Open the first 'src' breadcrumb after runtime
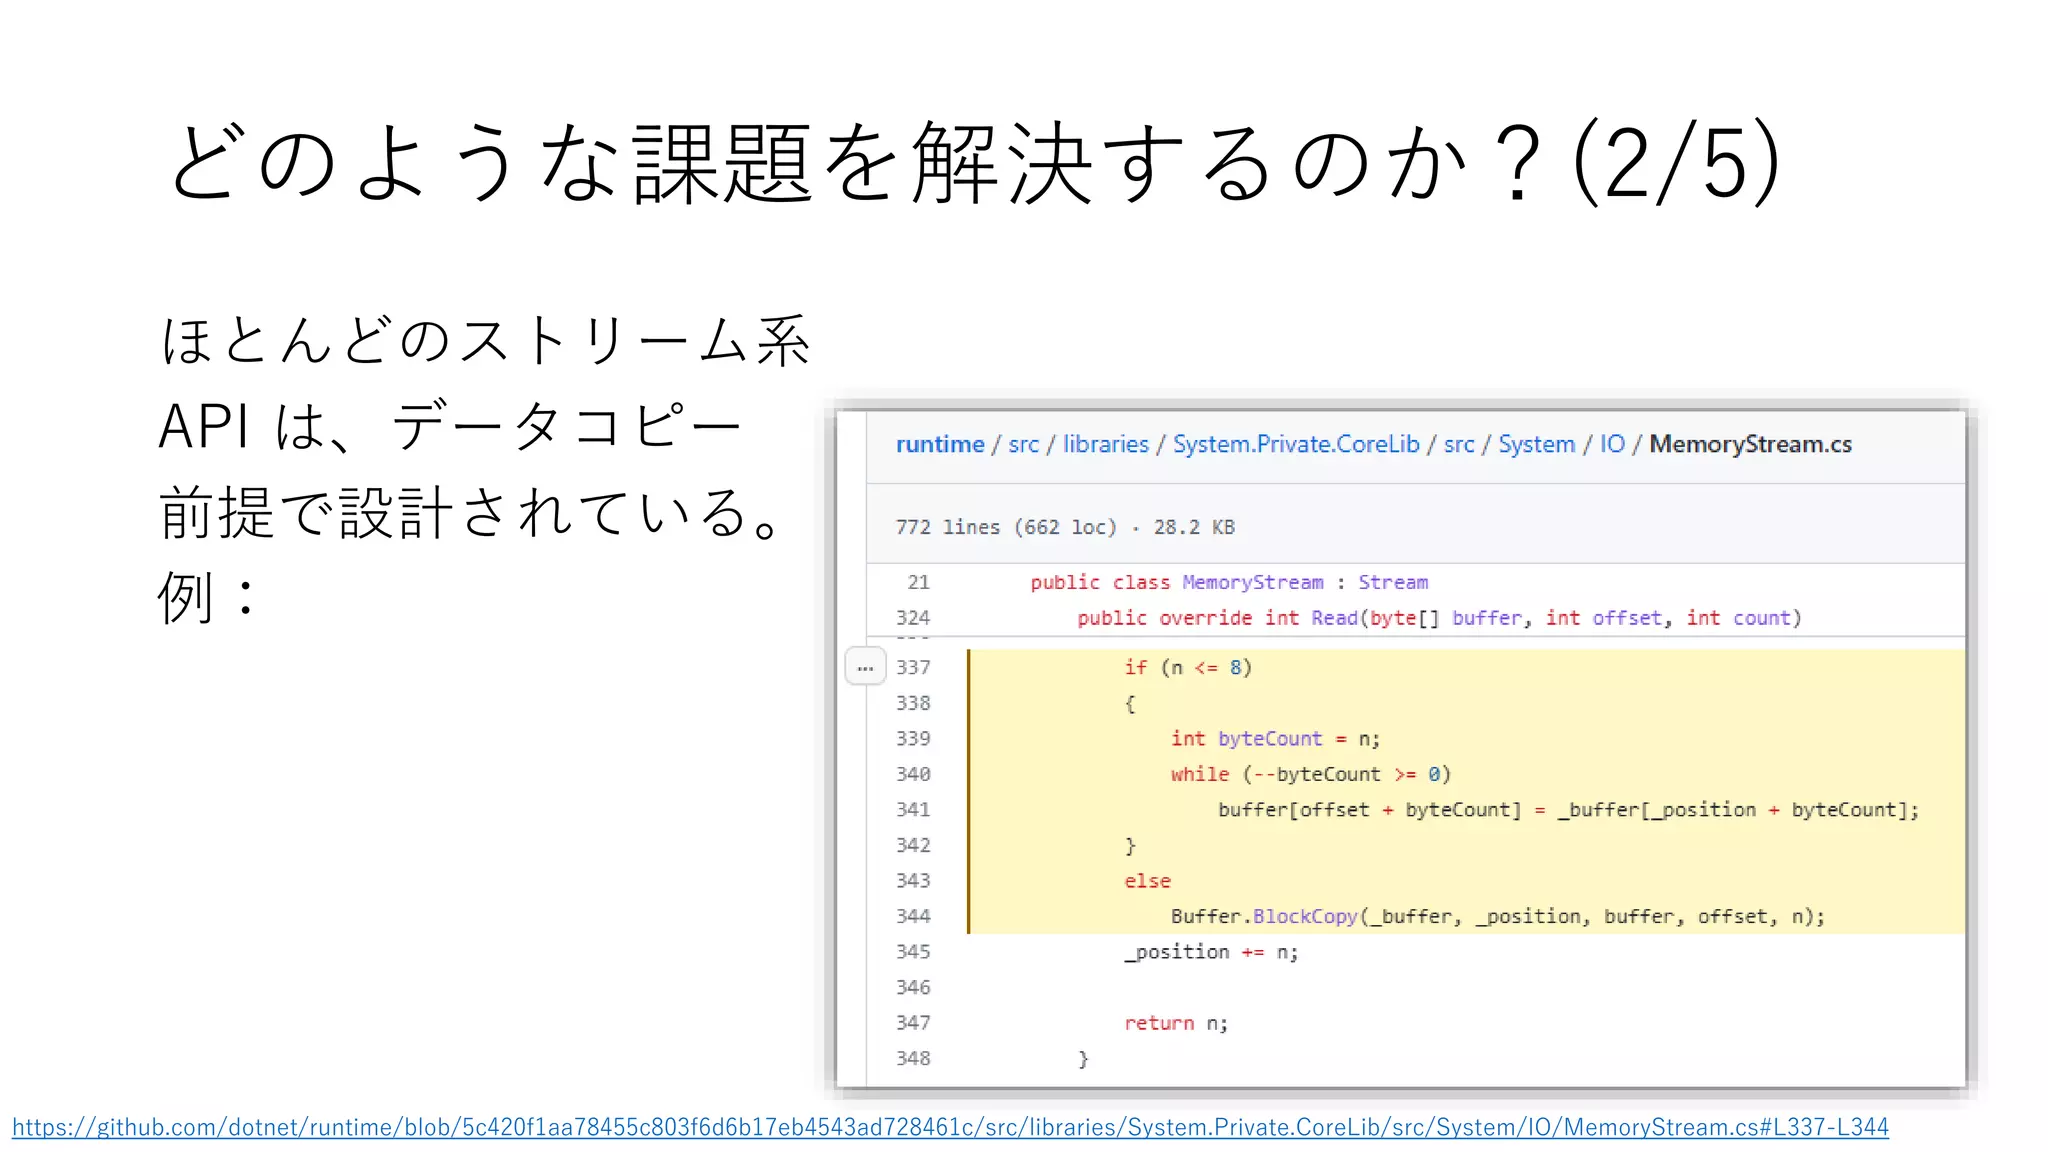 (x=1023, y=444)
